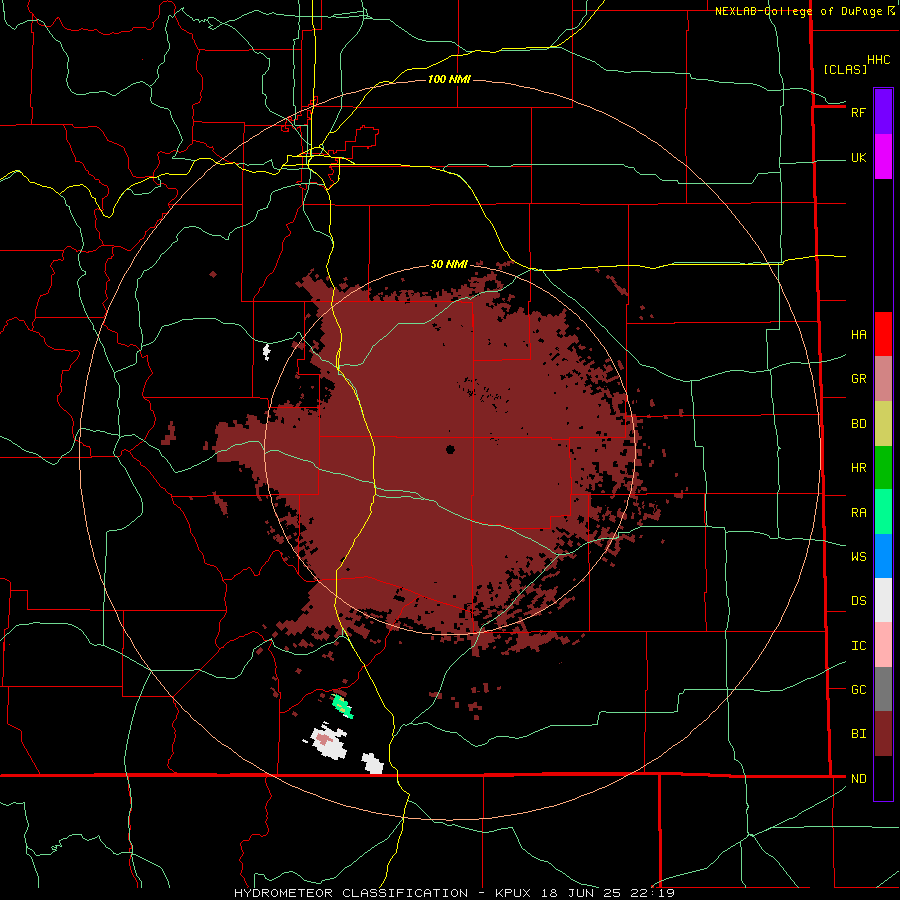The width and height of the screenshot is (900, 900).
Task: Click the magenta UK color swatch
Action: click(x=883, y=157)
